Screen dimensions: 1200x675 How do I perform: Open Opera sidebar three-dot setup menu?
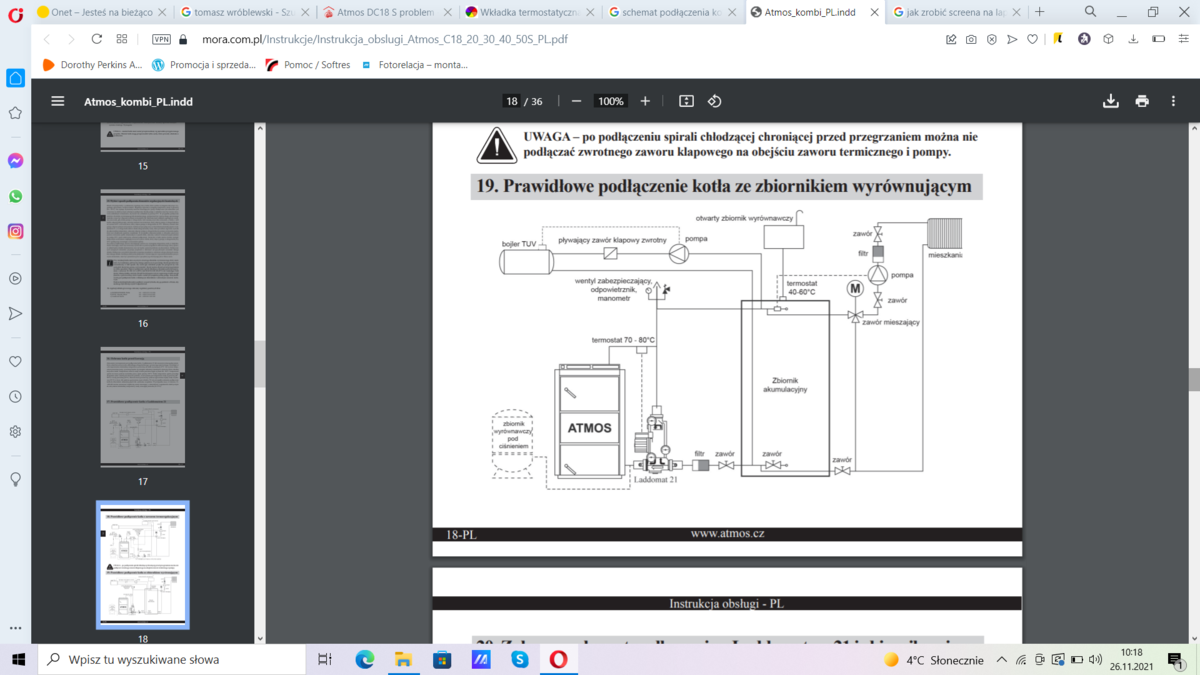click(16, 628)
